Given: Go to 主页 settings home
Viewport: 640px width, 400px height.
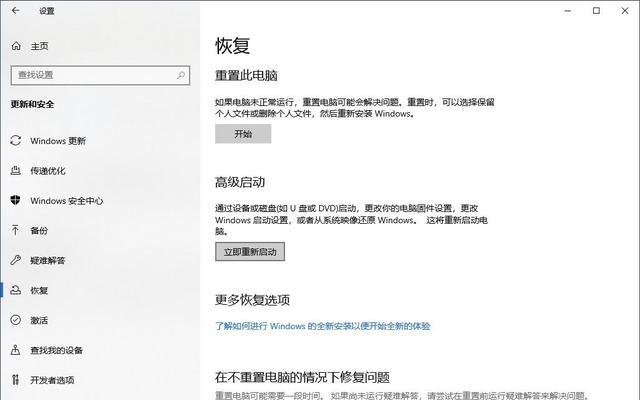Looking at the screenshot, I should point(40,46).
